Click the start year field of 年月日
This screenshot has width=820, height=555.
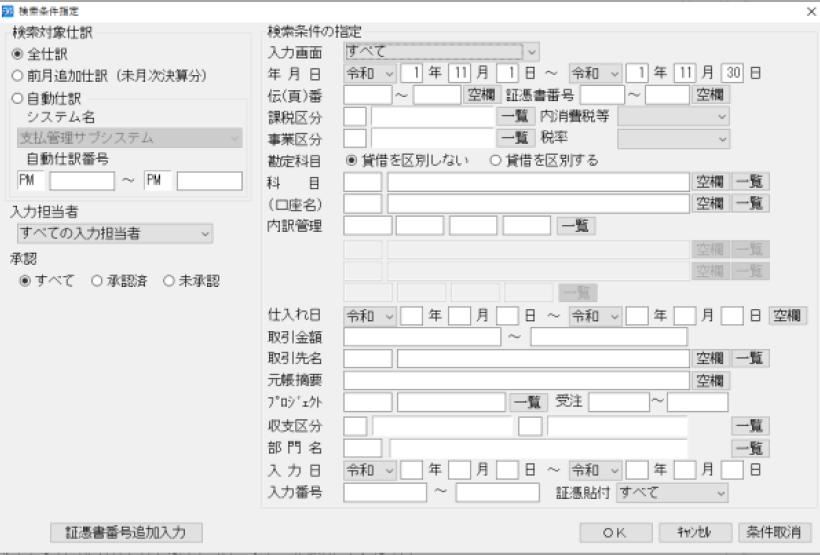(412, 74)
